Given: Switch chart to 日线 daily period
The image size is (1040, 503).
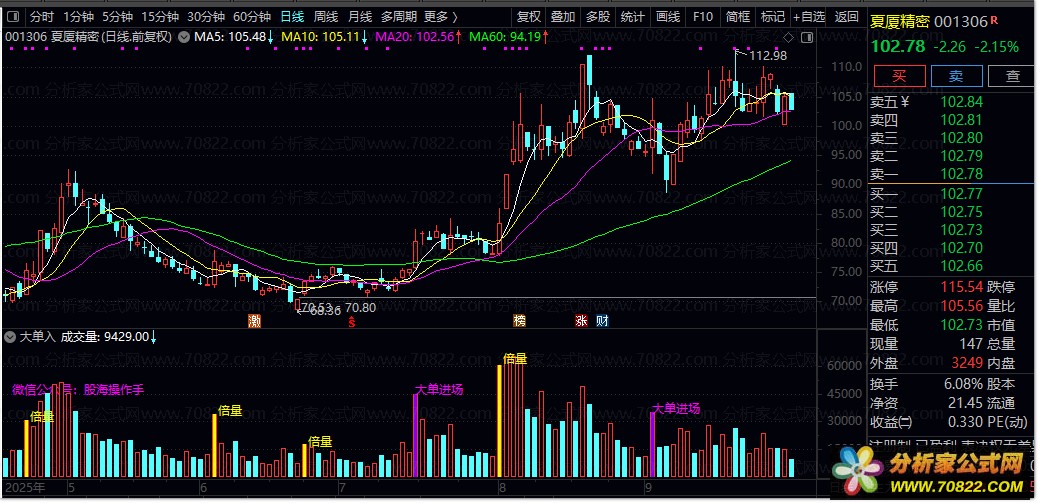Looking at the screenshot, I should tap(292, 17).
